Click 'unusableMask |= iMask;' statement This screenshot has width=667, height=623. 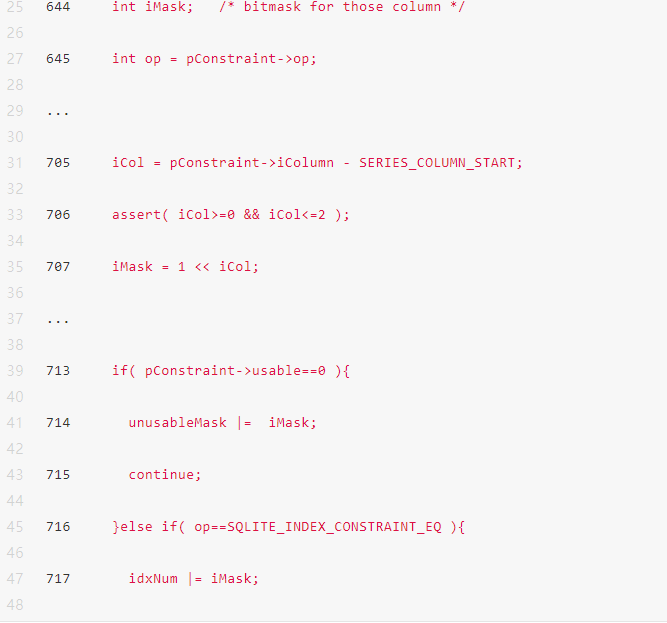[223, 423]
